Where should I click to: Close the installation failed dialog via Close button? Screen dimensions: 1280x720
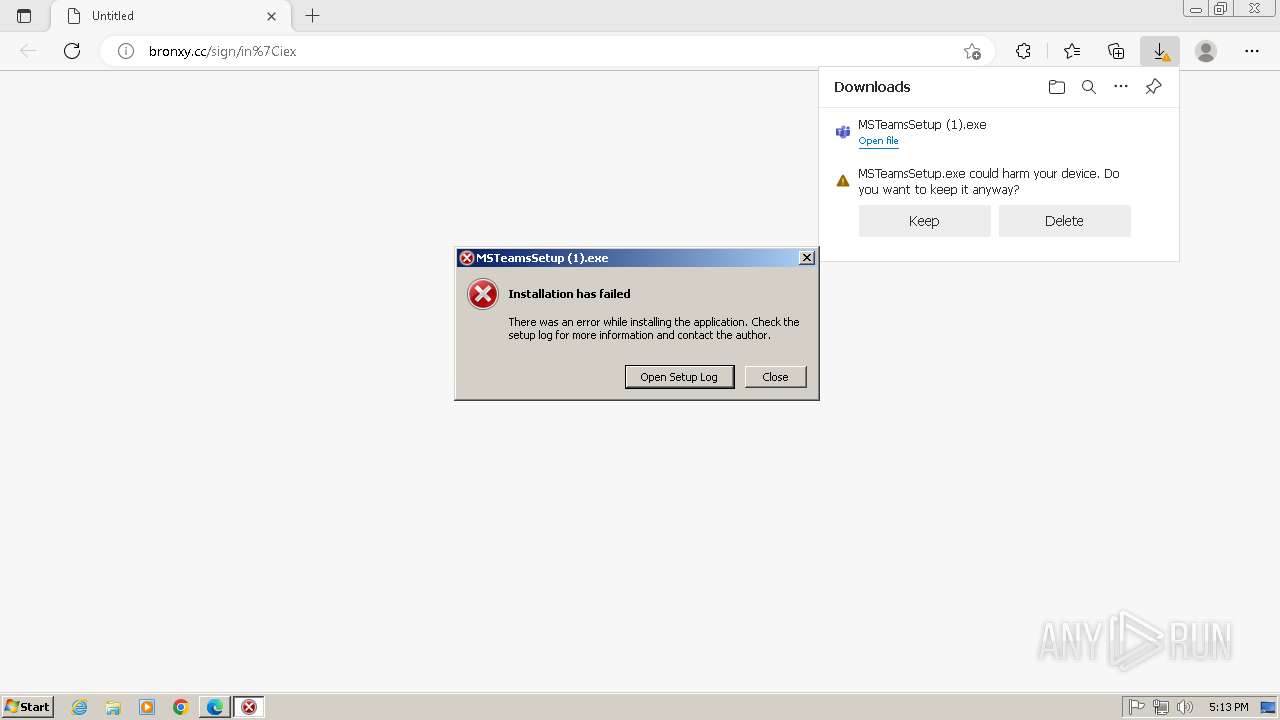[775, 377]
